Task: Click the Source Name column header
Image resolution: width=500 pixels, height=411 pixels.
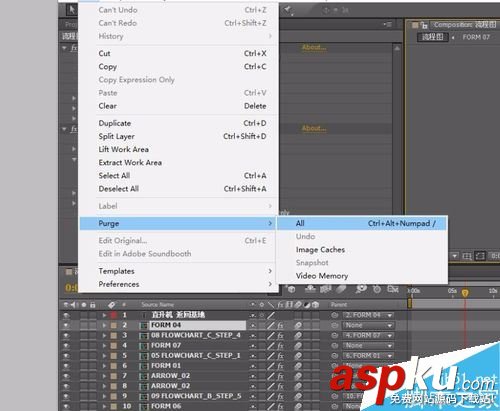Action: [x=157, y=305]
